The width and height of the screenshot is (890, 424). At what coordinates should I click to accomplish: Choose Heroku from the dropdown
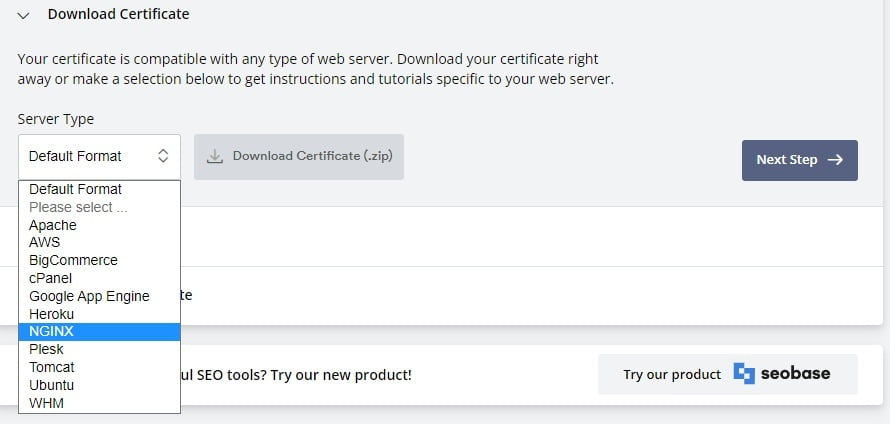(52, 314)
